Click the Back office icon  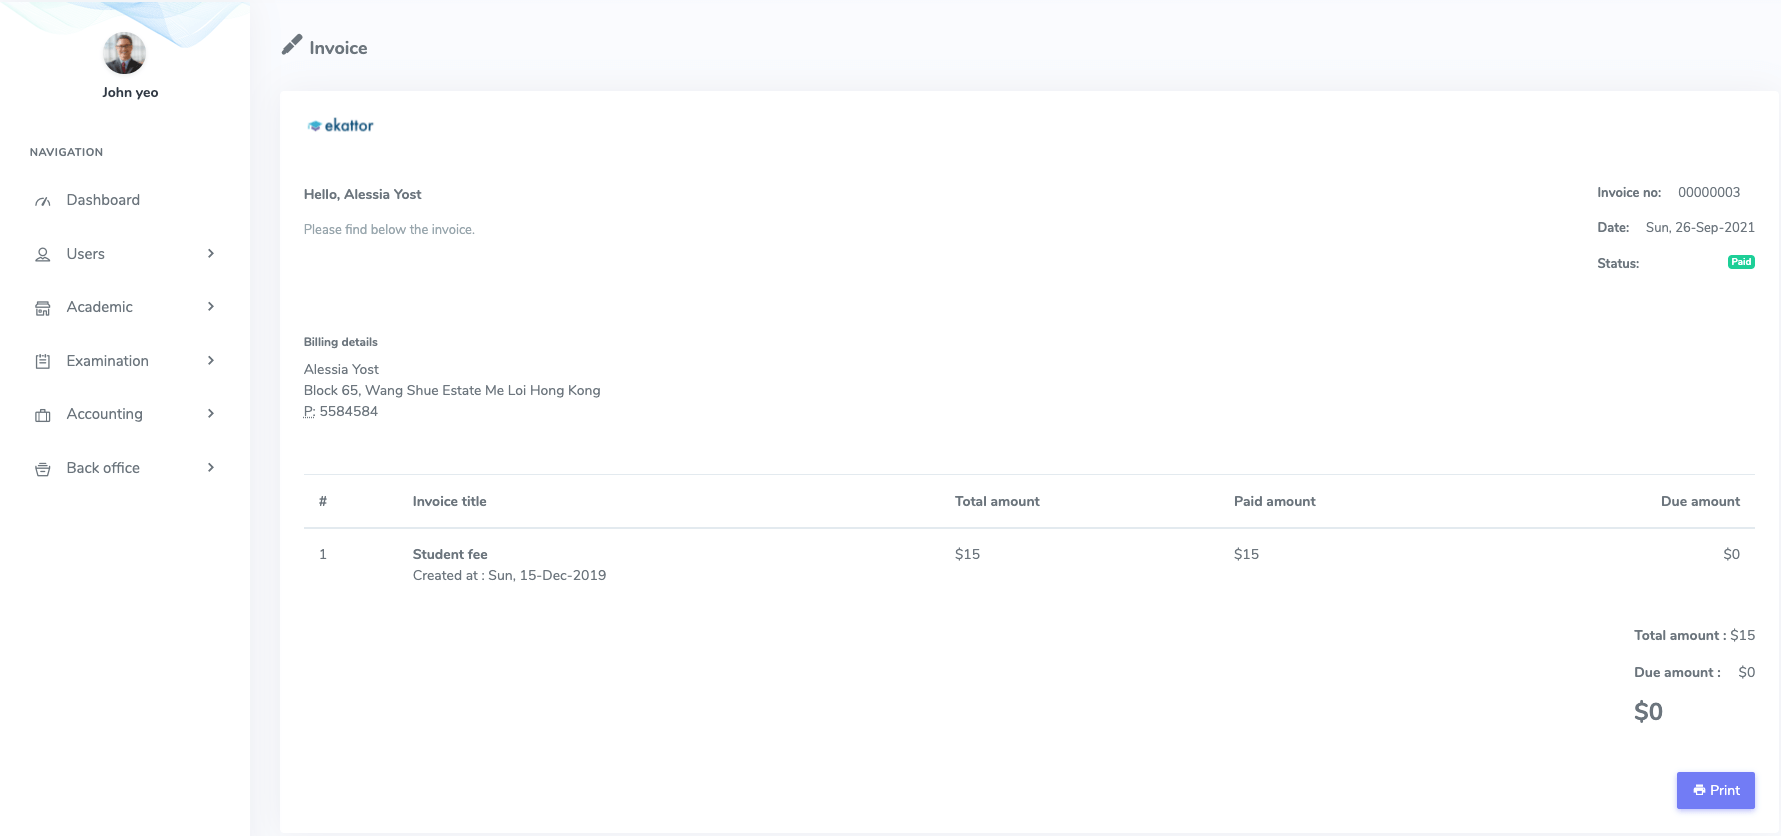coord(42,469)
